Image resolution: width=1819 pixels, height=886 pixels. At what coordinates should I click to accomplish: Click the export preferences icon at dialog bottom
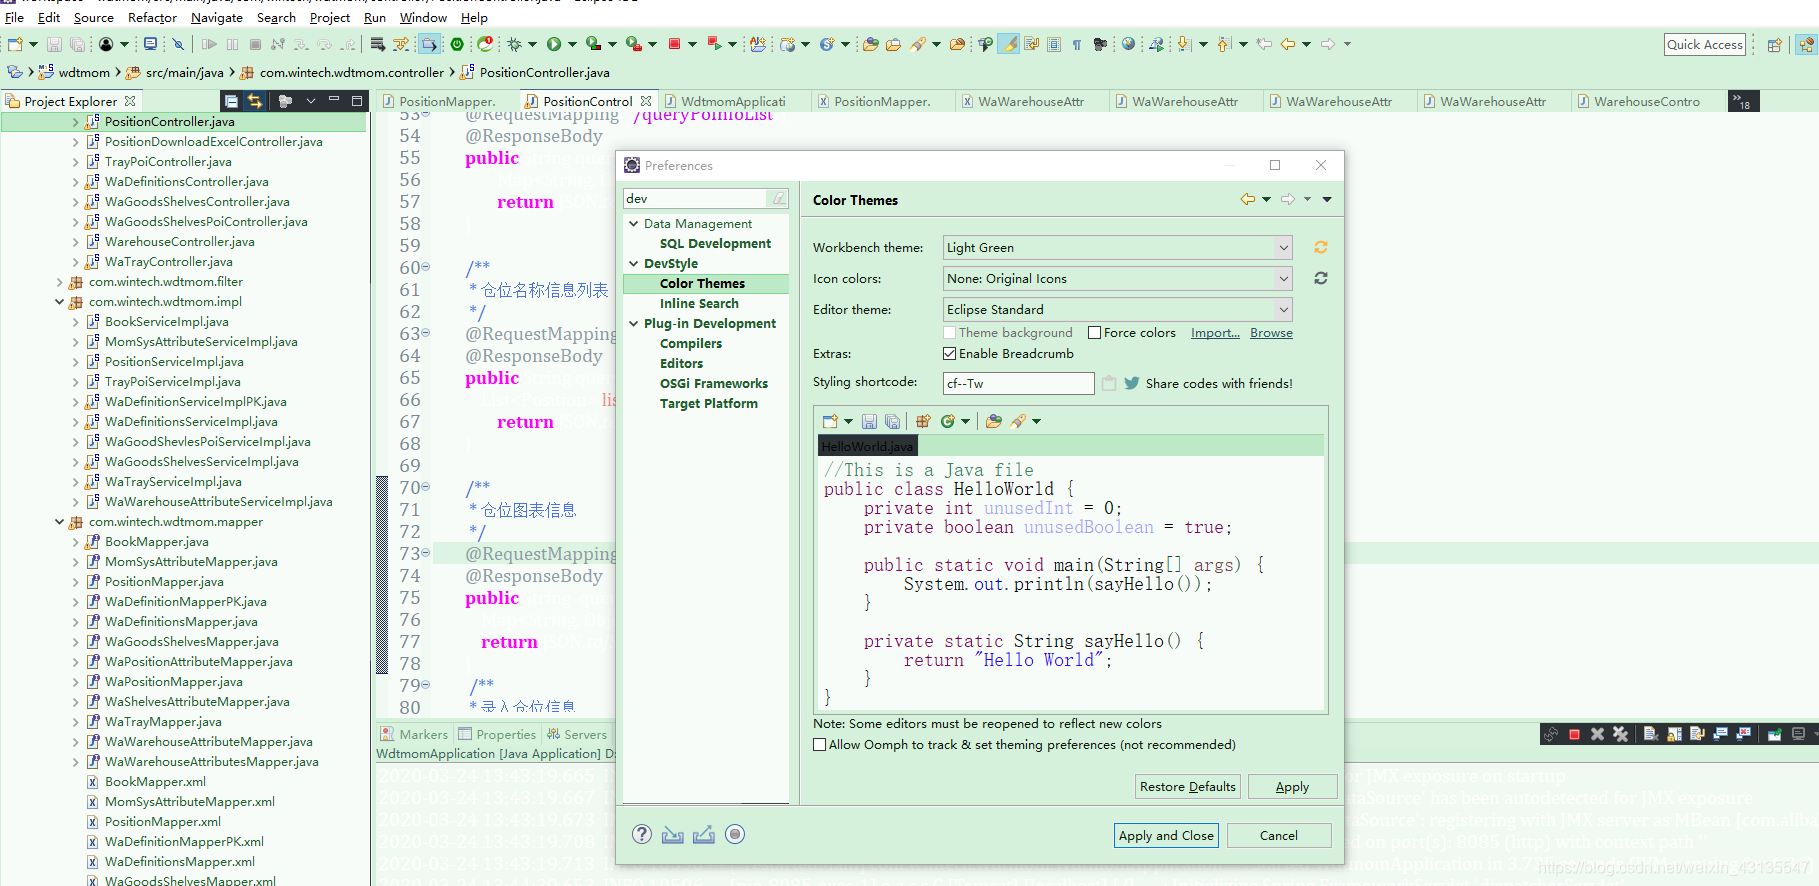(x=704, y=834)
